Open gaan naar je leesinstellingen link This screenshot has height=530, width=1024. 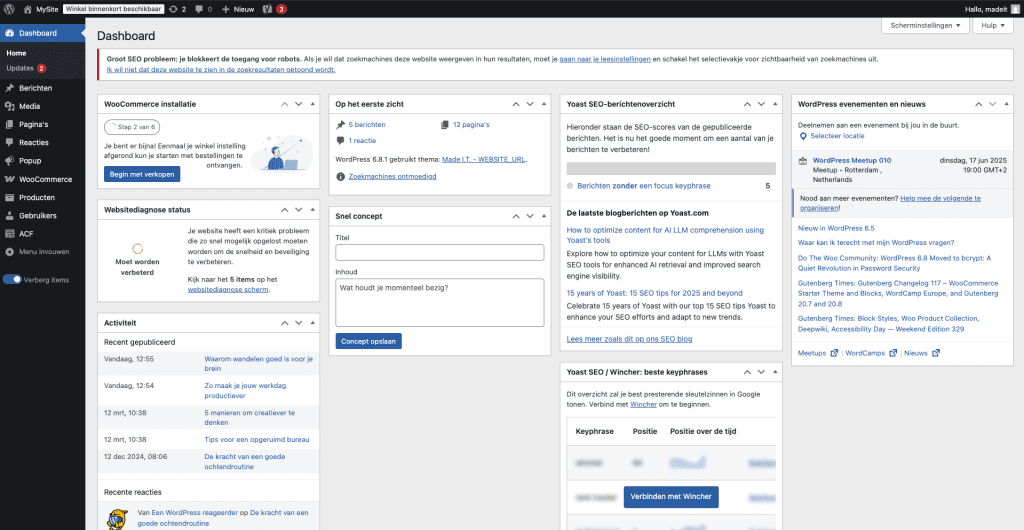[x=605, y=59]
